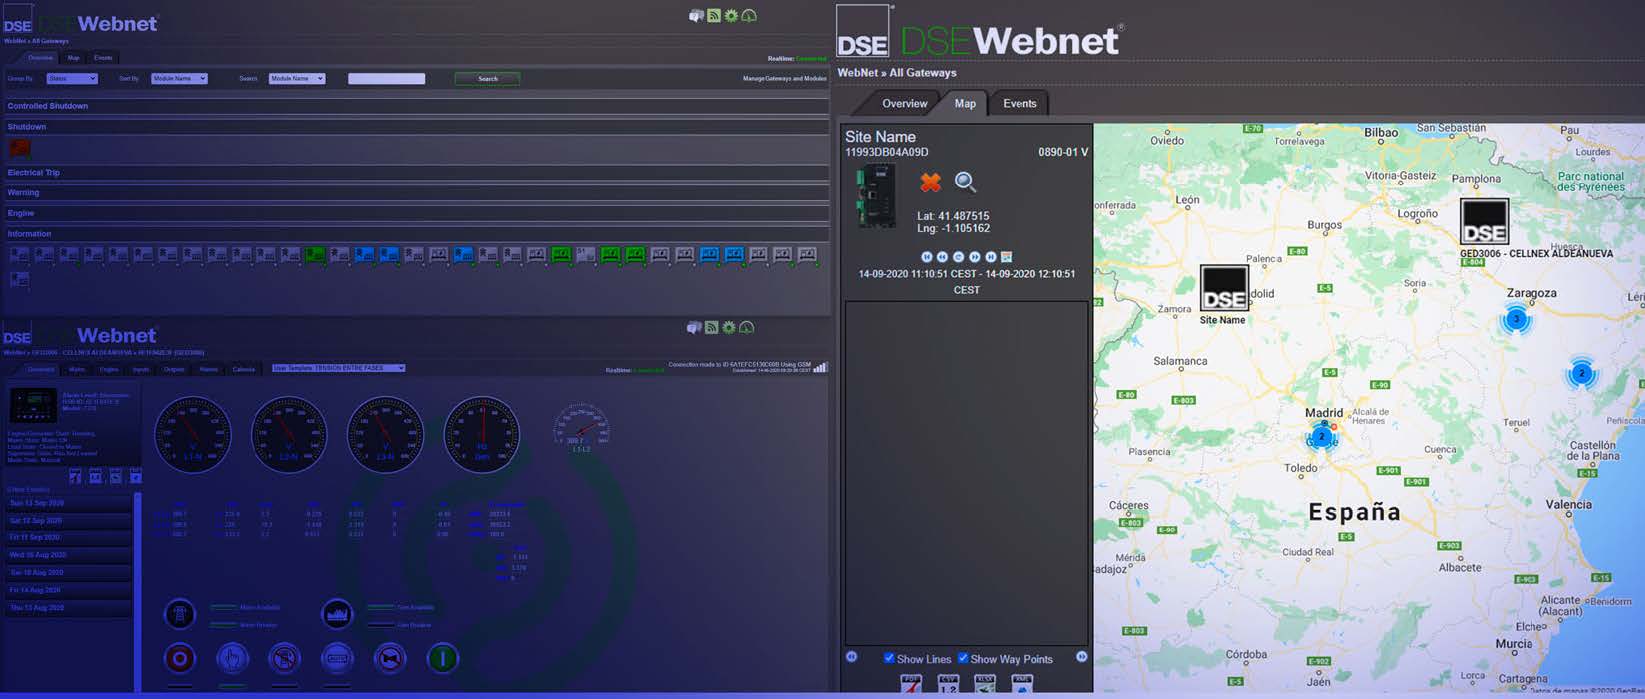Open the Group By dropdown in the top-left window

pos(72,78)
